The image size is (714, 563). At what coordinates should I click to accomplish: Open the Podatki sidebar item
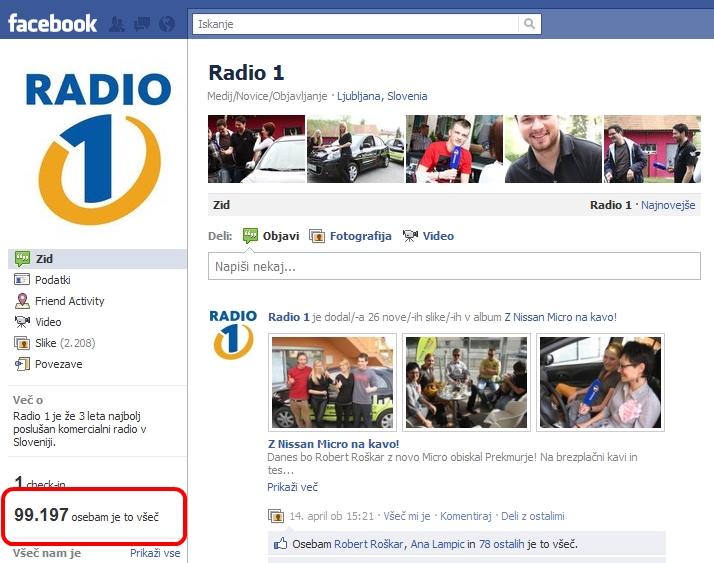click(53, 280)
